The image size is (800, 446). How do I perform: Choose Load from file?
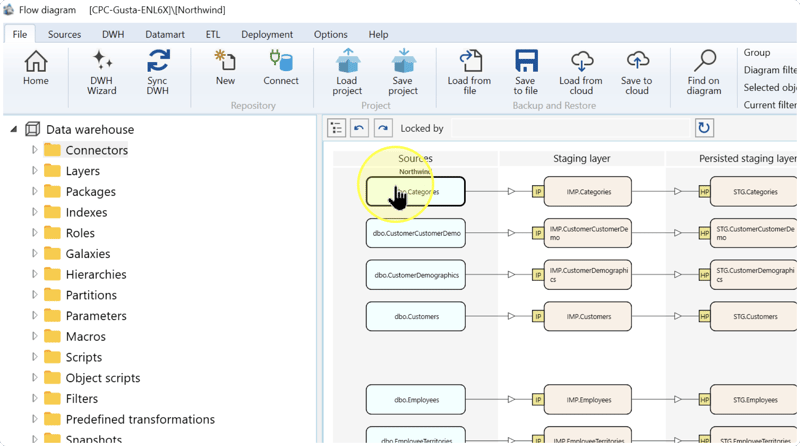click(469, 72)
